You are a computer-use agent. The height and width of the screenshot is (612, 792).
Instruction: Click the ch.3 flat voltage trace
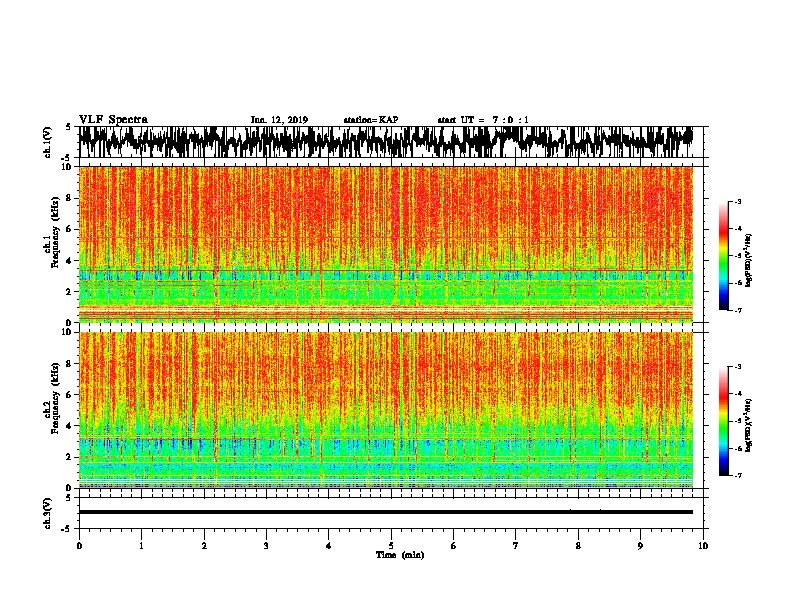point(385,512)
